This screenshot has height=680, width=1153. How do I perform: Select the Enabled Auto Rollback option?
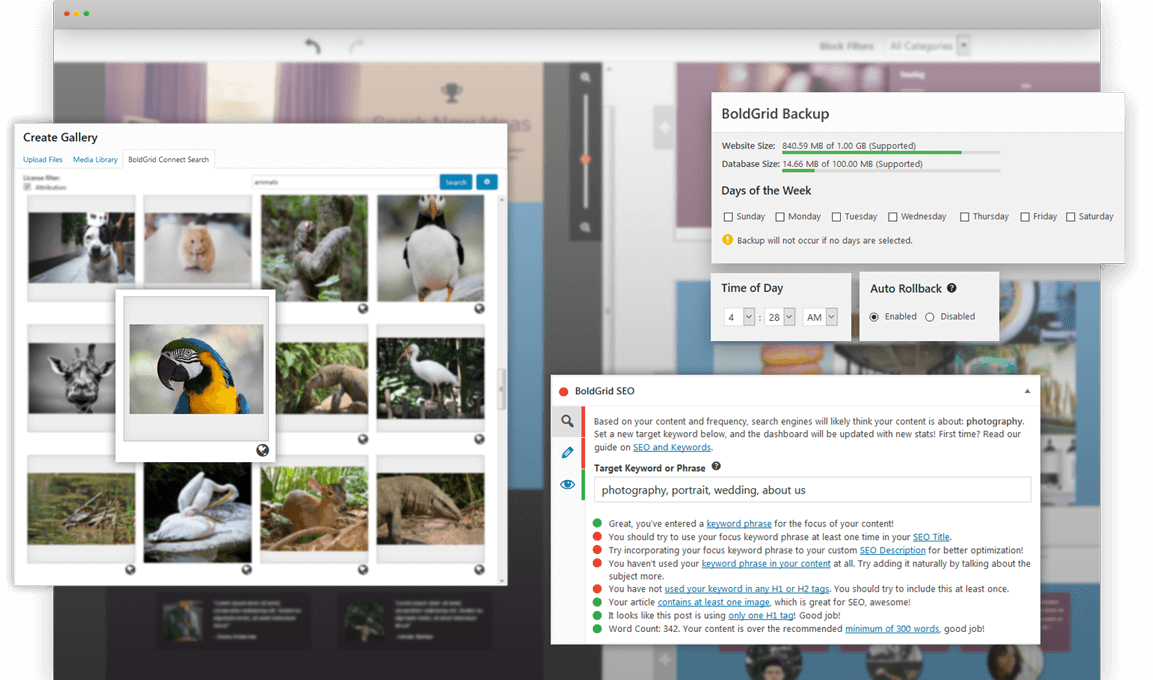pyautogui.click(x=874, y=317)
